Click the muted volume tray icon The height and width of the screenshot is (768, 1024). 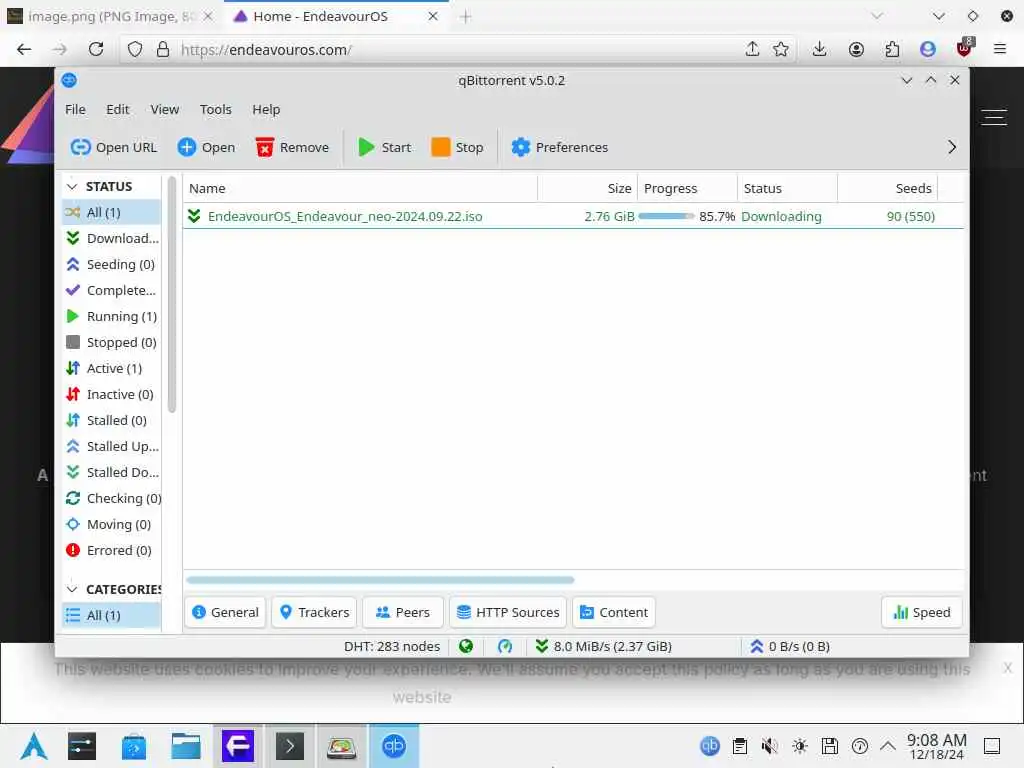click(x=769, y=745)
